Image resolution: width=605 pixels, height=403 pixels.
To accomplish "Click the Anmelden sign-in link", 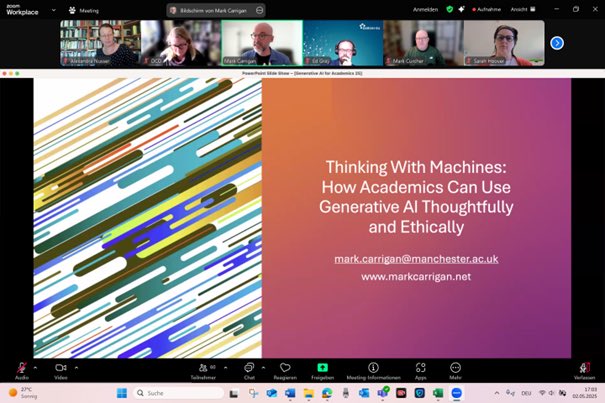I will pyautogui.click(x=426, y=10).
